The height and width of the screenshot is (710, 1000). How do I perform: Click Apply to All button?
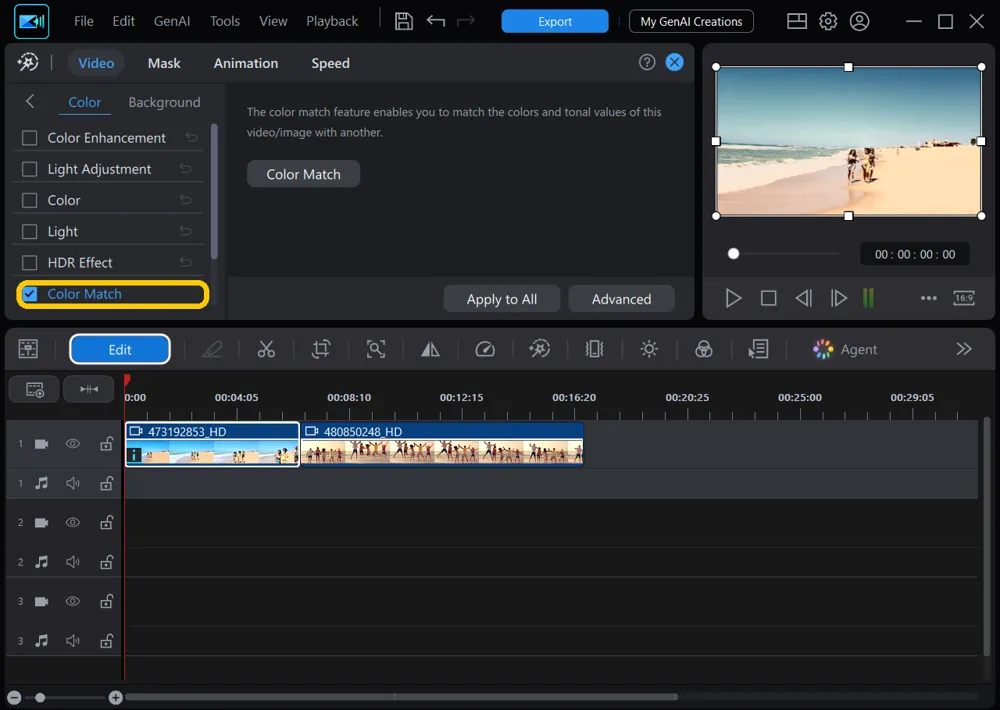coord(502,299)
